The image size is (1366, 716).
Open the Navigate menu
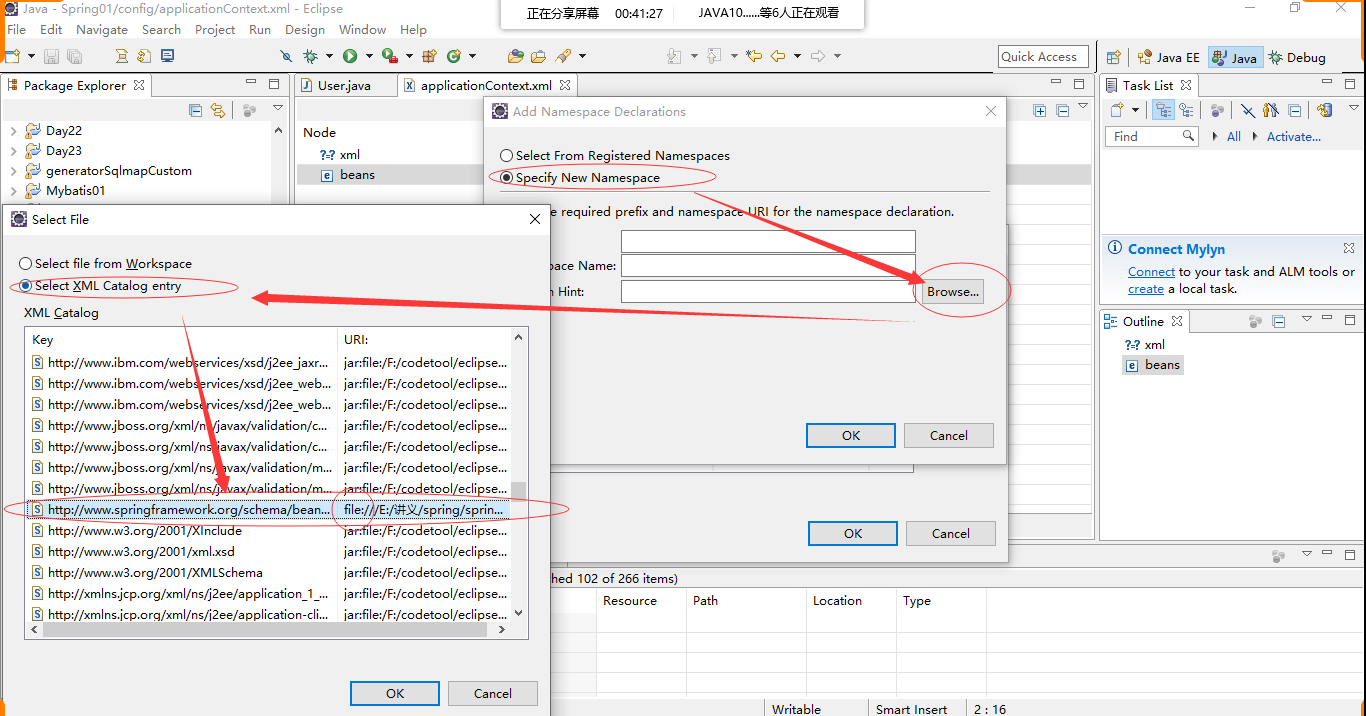[x=102, y=29]
